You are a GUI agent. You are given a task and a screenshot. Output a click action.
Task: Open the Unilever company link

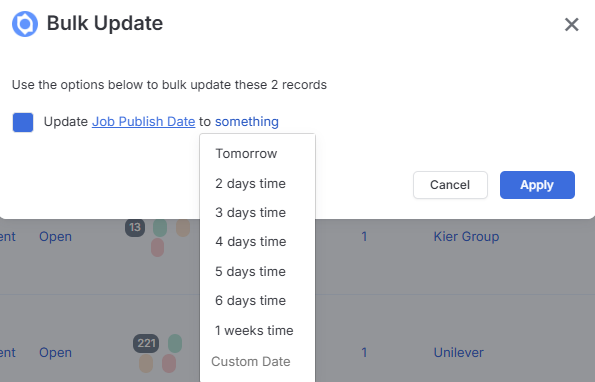[458, 353]
